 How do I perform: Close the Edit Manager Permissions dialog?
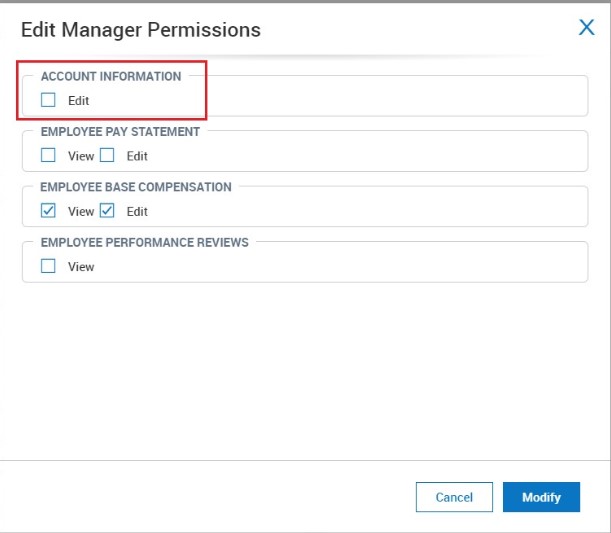(x=587, y=28)
